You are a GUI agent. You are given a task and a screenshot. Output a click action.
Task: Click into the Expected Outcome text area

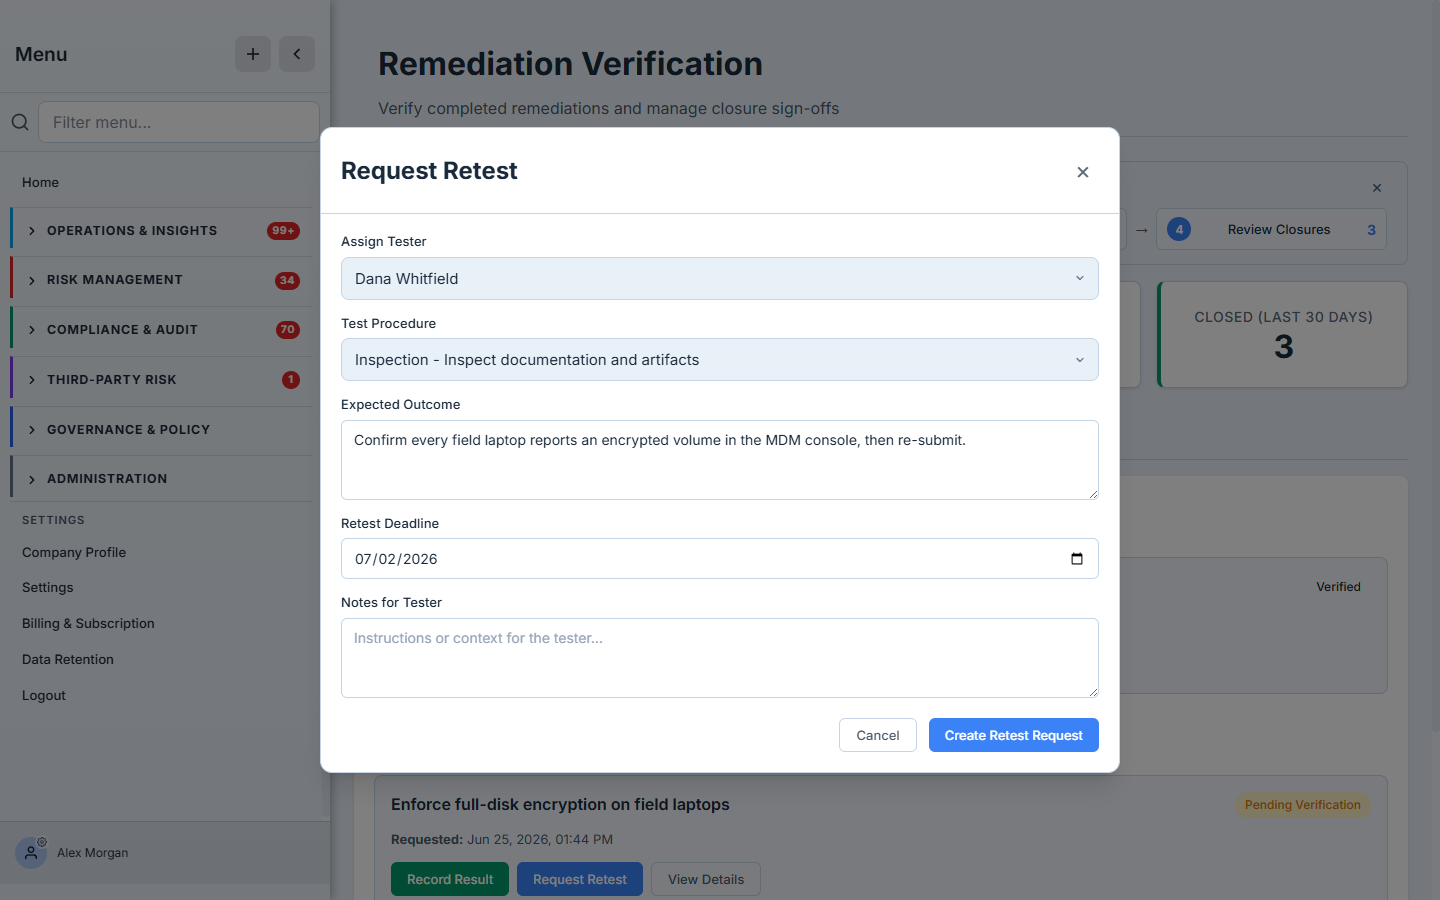(x=720, y=460)
